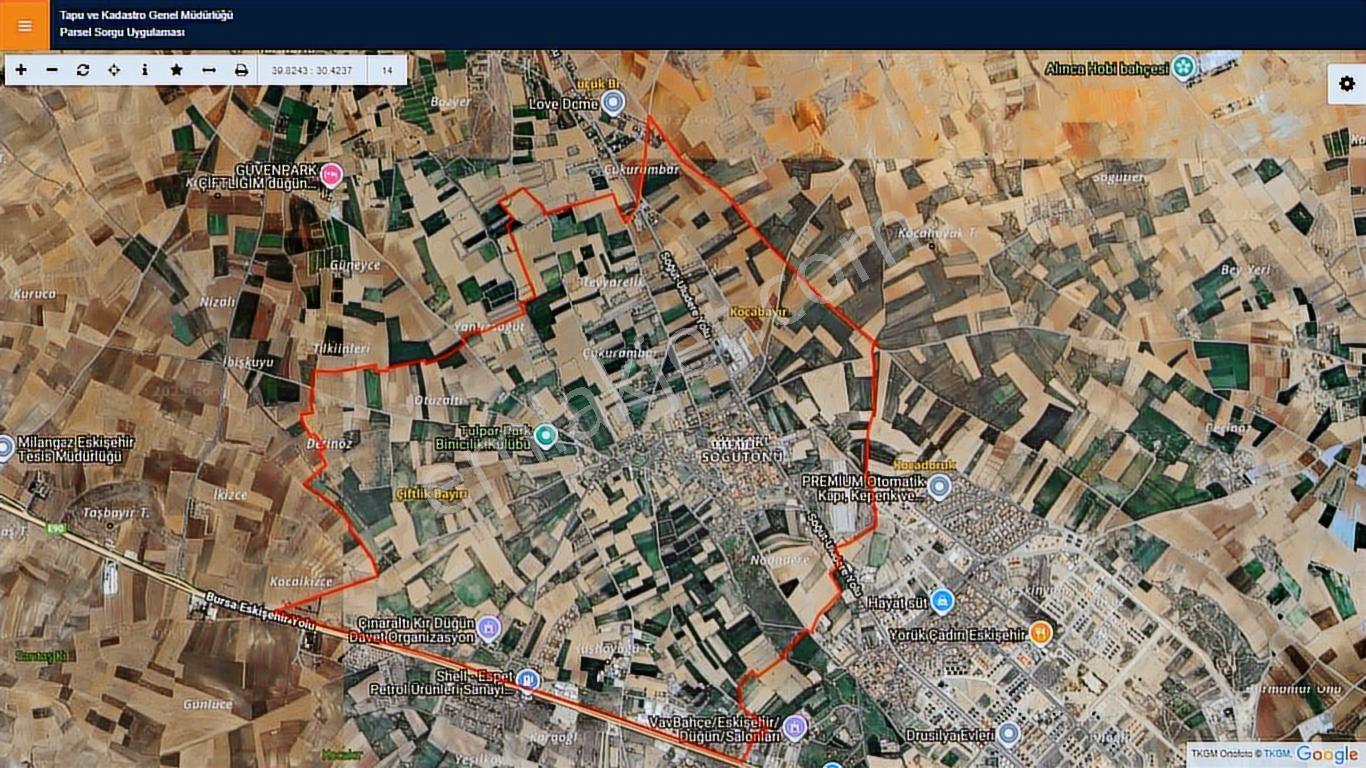Viewport: 1366px width, 768px height.
Task: Open the orange hamburger menu
Action: pyautogui.click(x=24, y=25)
